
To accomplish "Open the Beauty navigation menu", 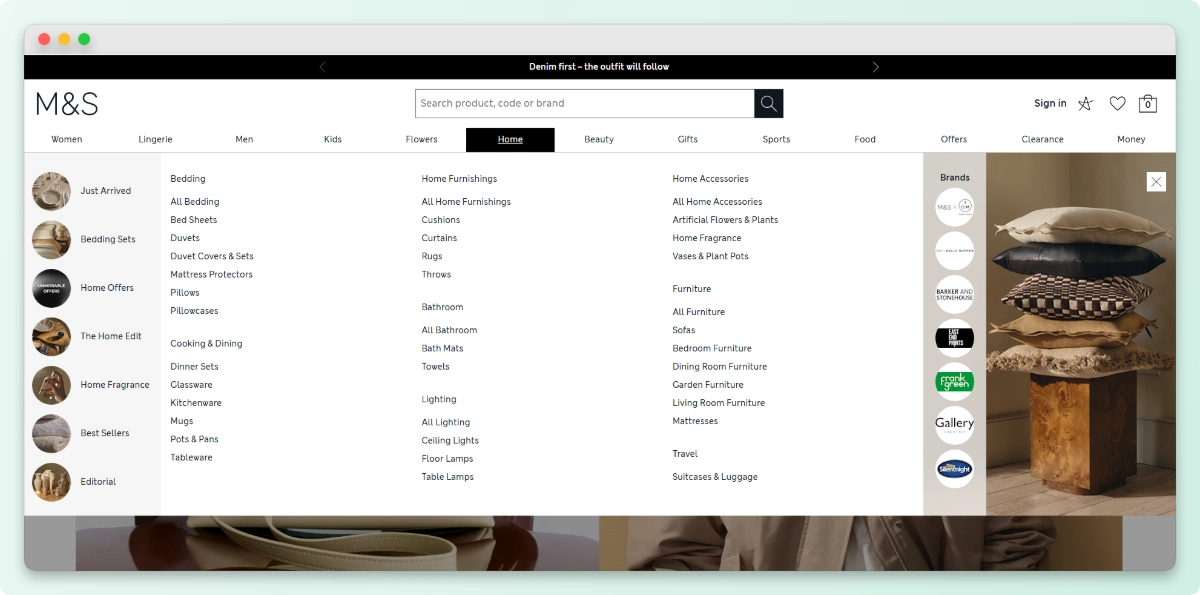I will pos(599,139).
